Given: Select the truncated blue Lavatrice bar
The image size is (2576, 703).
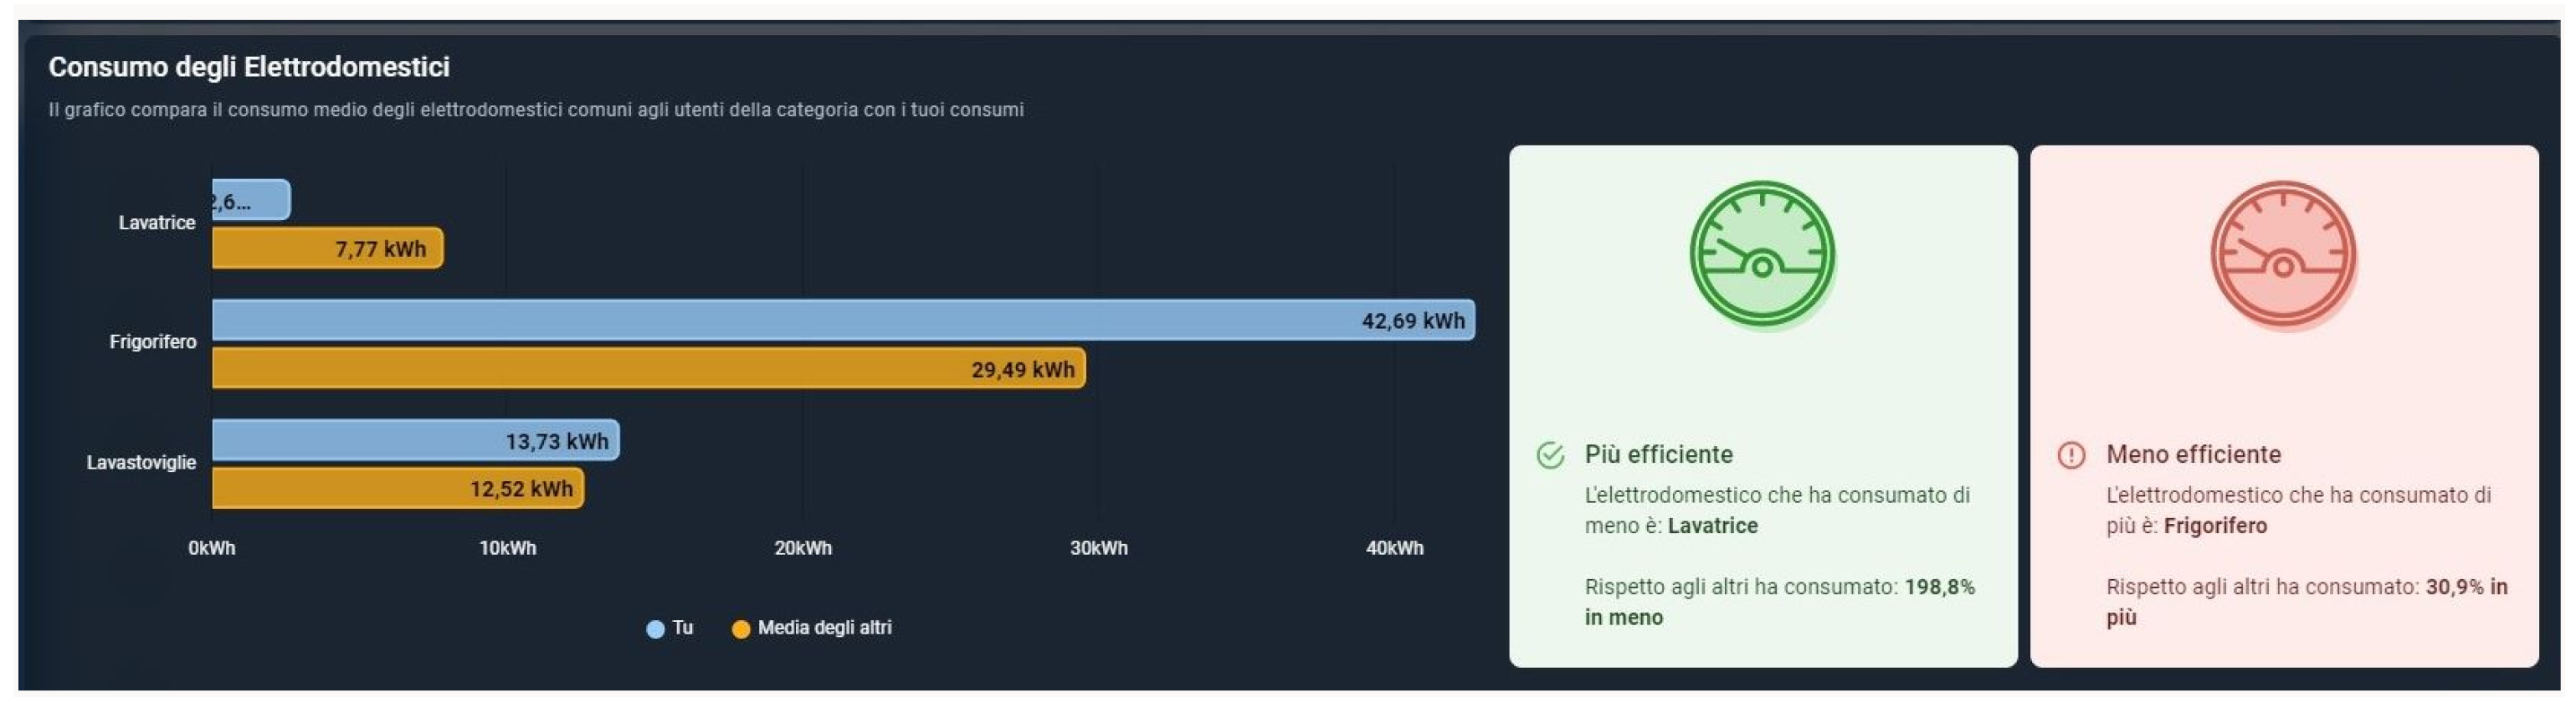Looking at the screenshot, I should pos(251,200).
